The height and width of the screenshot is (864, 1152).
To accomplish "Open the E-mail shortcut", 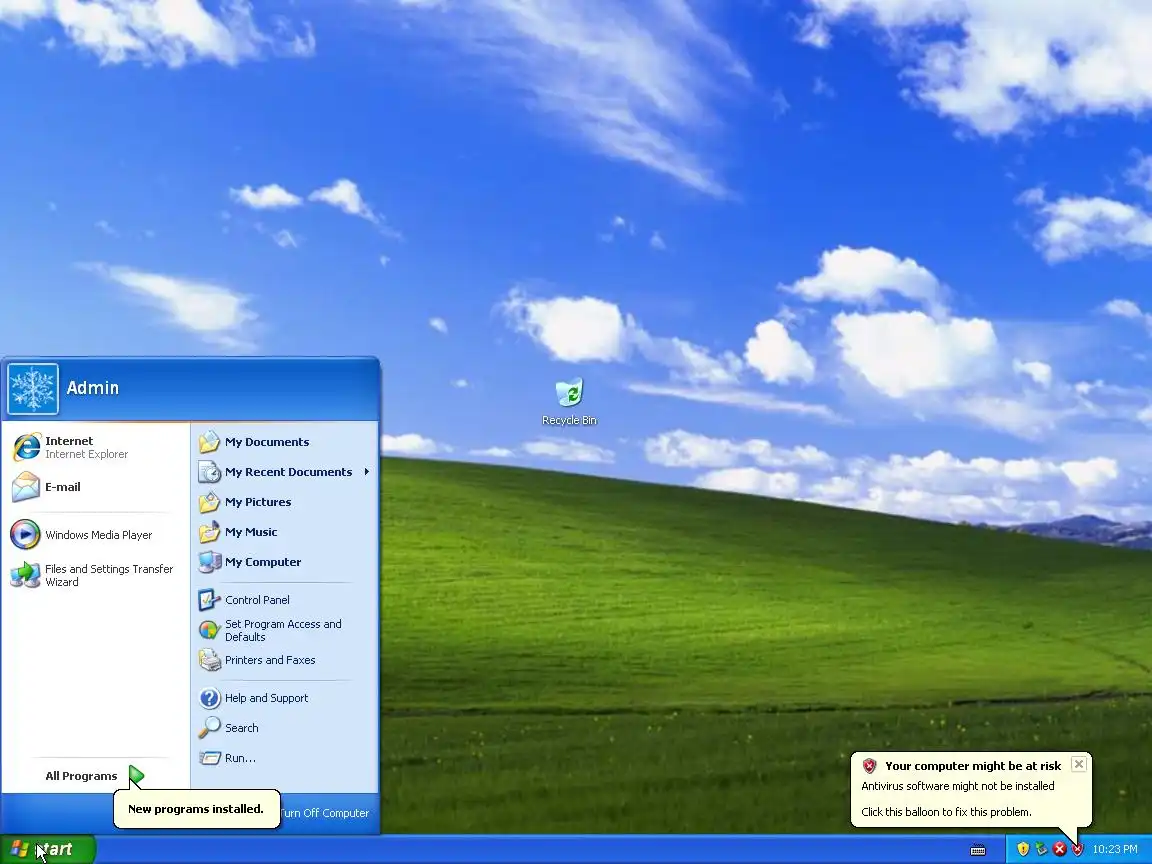I will click(x=96, y=486).
